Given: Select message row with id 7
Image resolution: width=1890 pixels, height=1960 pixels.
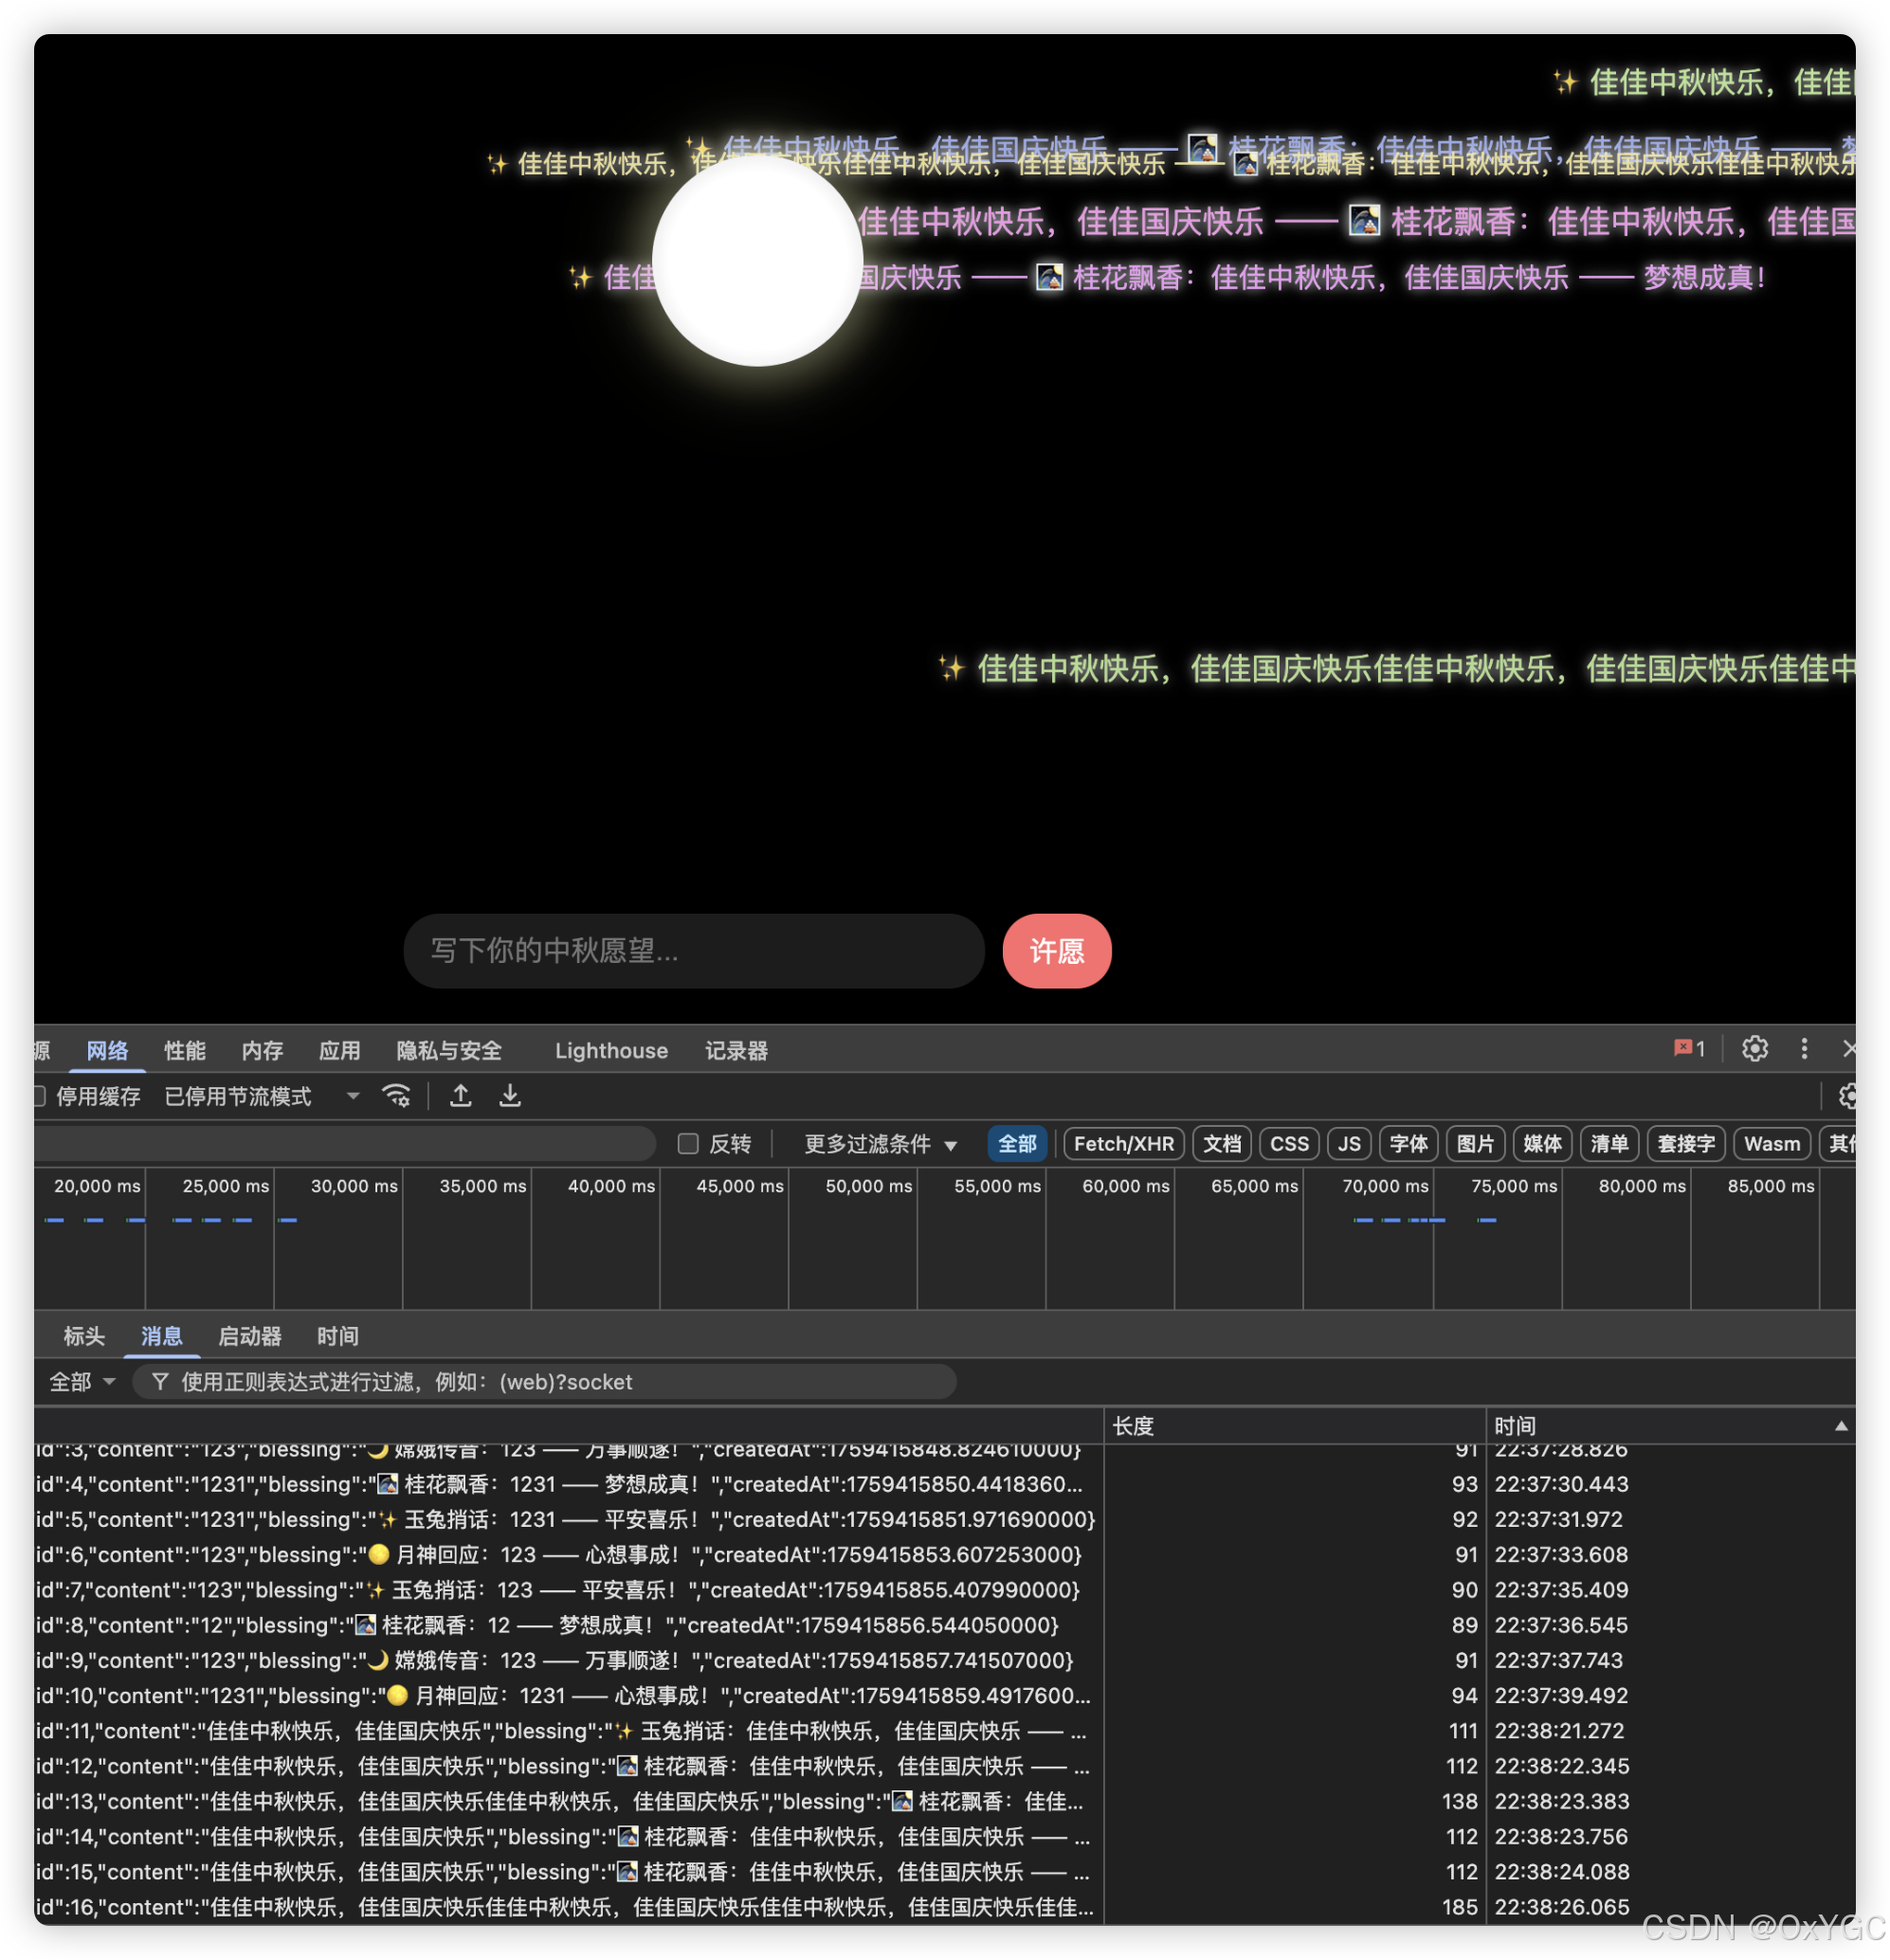Looking at the screenshot, I should click(x=945, y=1590).
